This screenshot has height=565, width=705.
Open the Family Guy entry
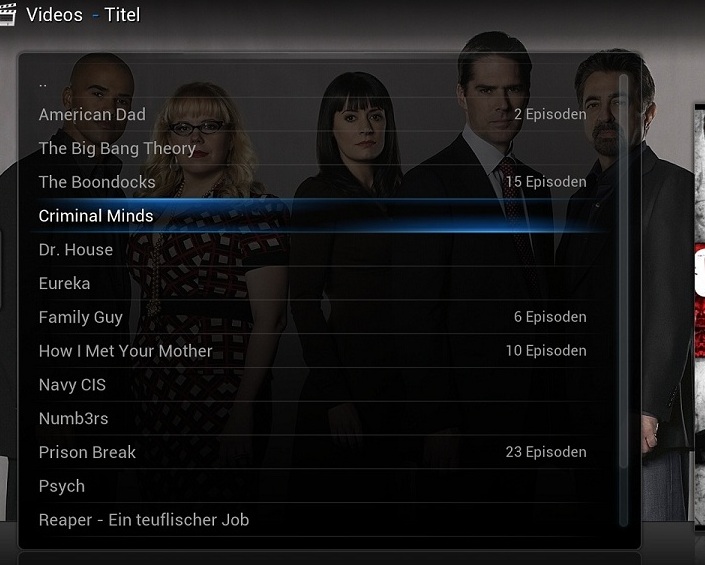pyautogui.click(x=317, y=317)
